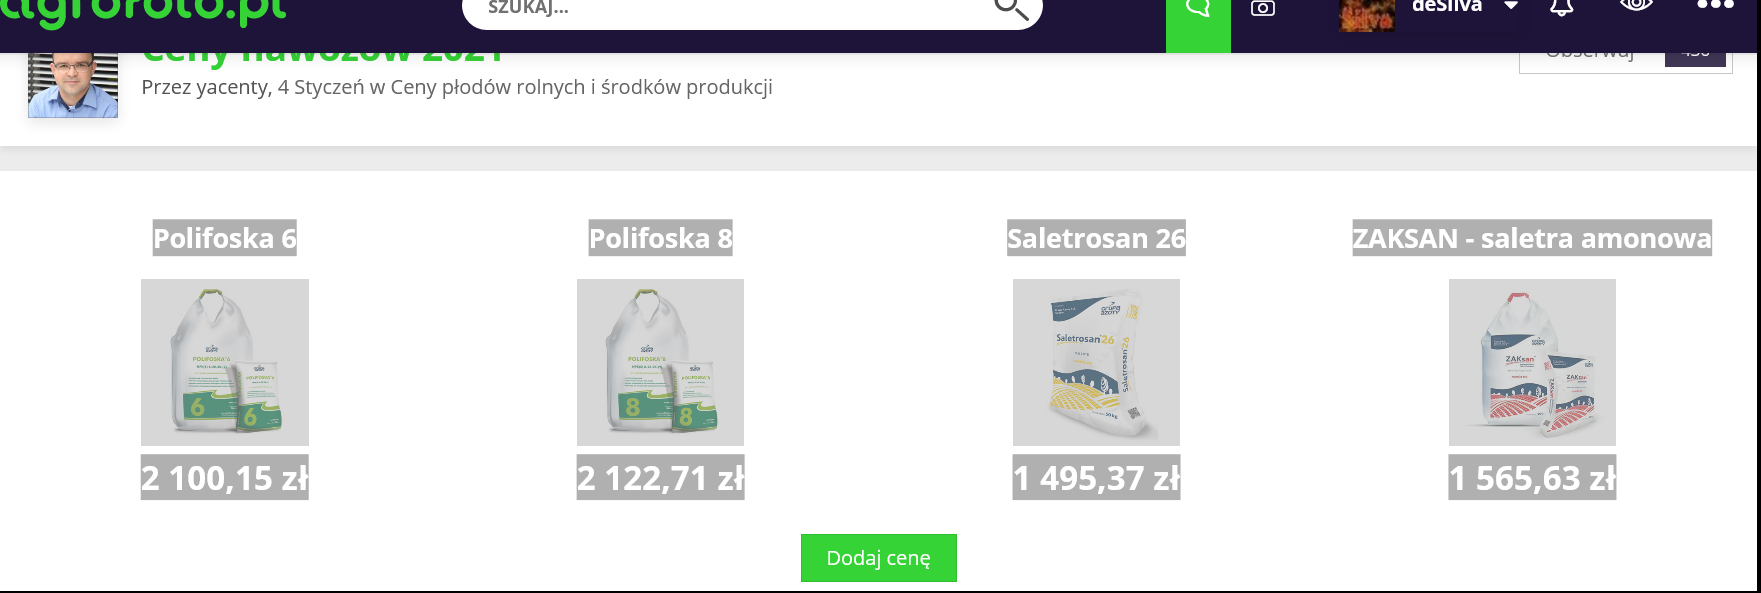Open the three-dots more menu
The image size is (1761, 593).
pos(1715,6)
